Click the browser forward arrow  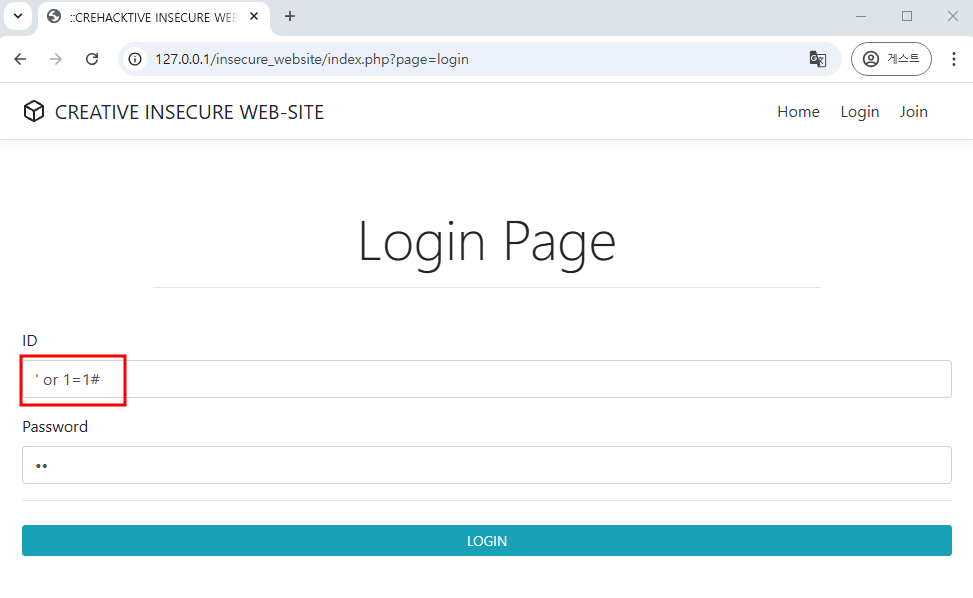pyautogui.click(x=56, y=59)
